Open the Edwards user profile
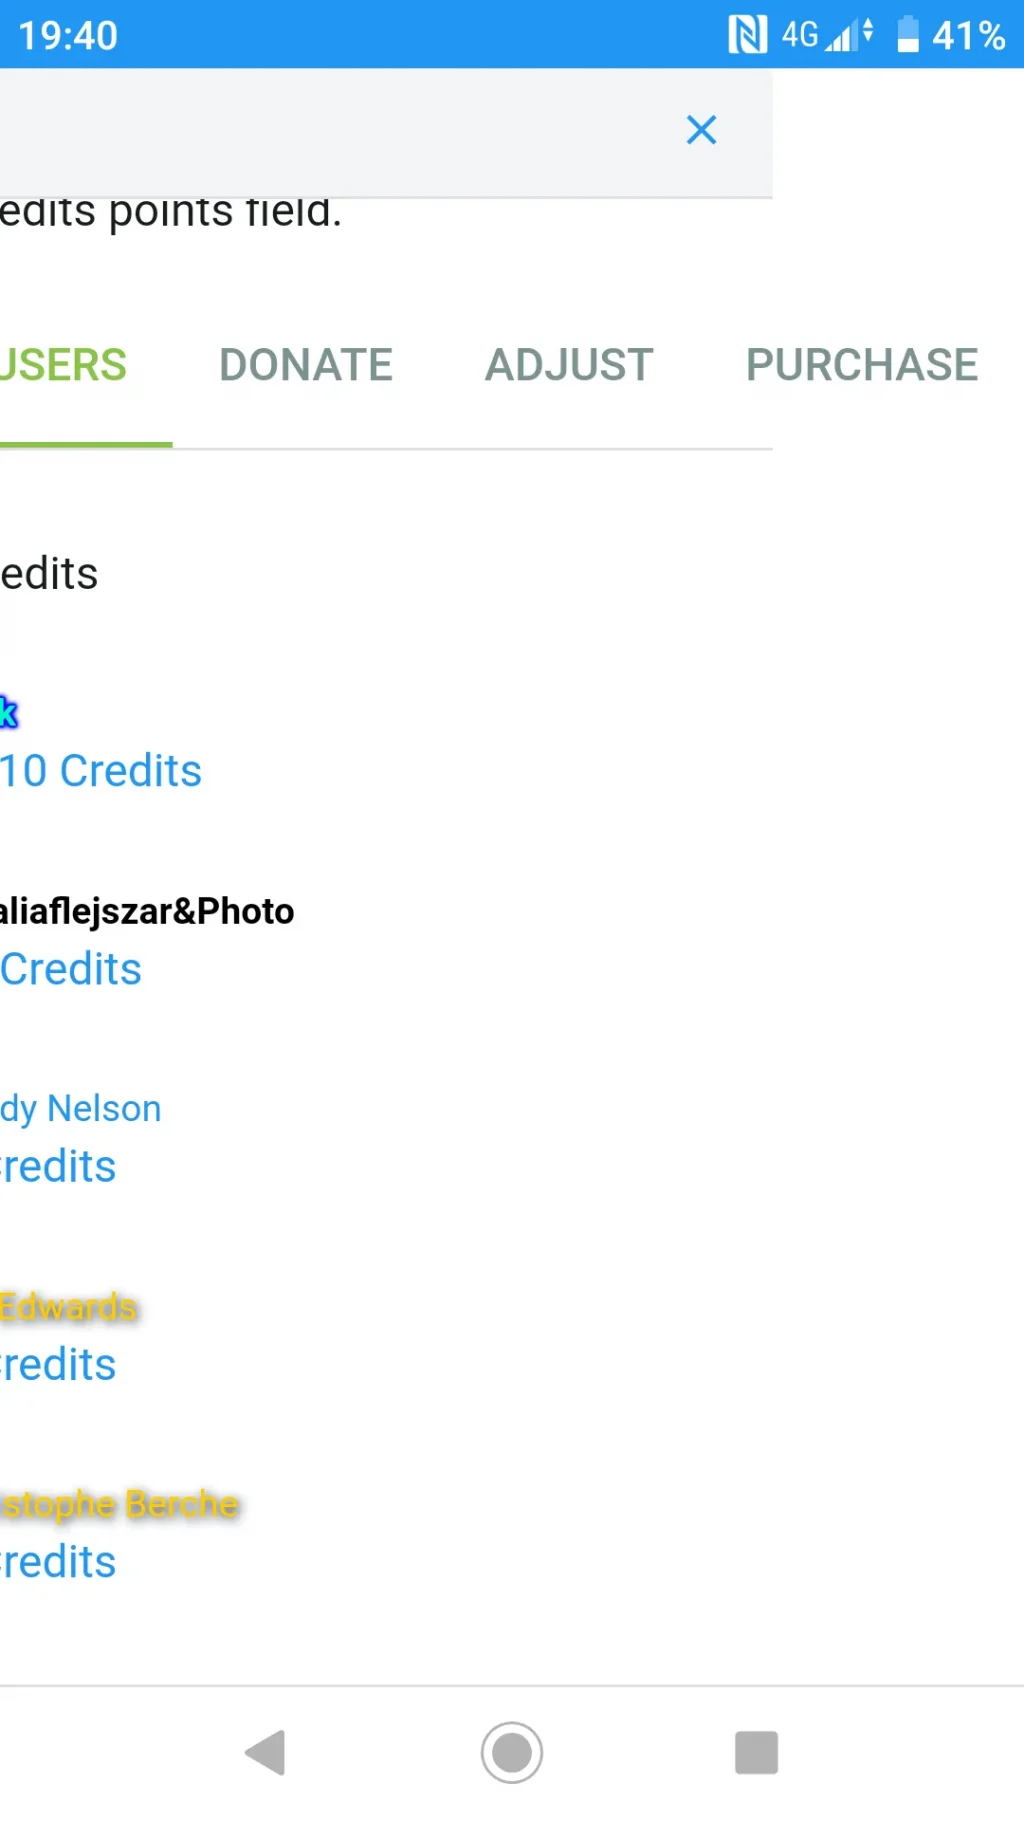The height and width of the screenshot is (1821, 1024). pos(68,1307)
